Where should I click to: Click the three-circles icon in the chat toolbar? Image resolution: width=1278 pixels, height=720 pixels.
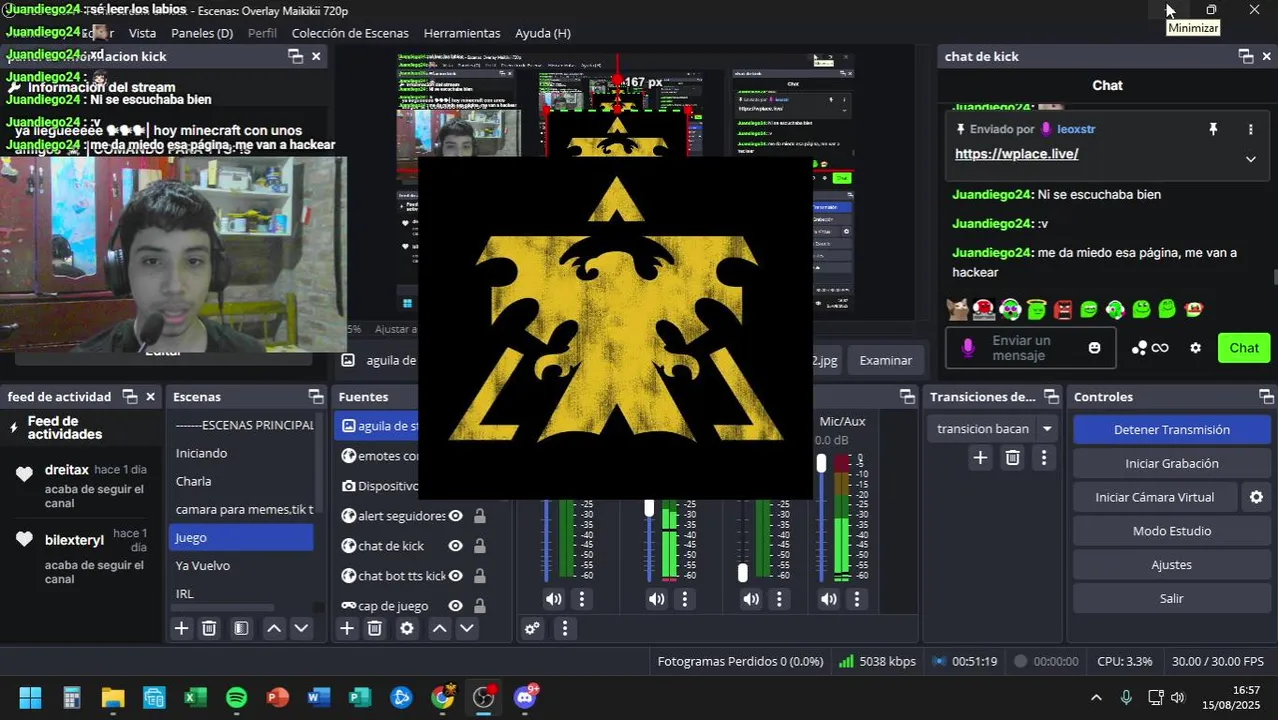pos(1139,348)
